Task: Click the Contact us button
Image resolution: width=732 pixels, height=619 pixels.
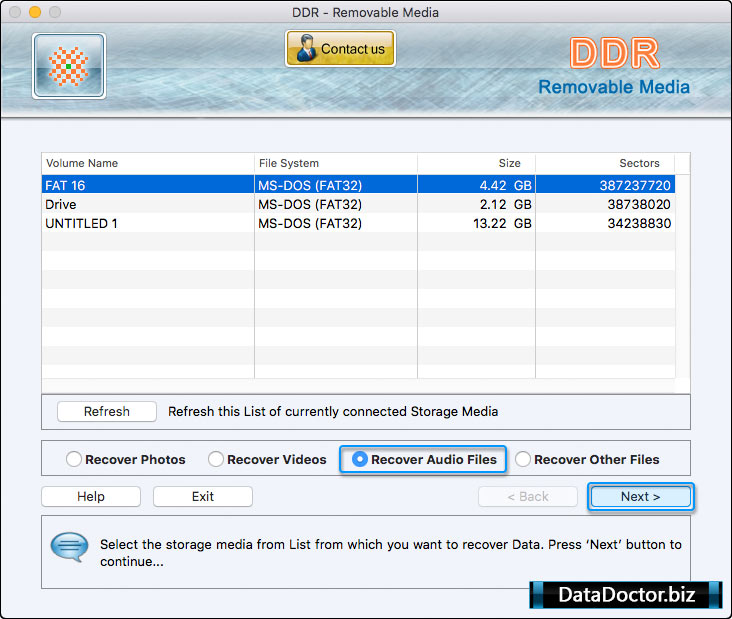Action: (340, 49)
